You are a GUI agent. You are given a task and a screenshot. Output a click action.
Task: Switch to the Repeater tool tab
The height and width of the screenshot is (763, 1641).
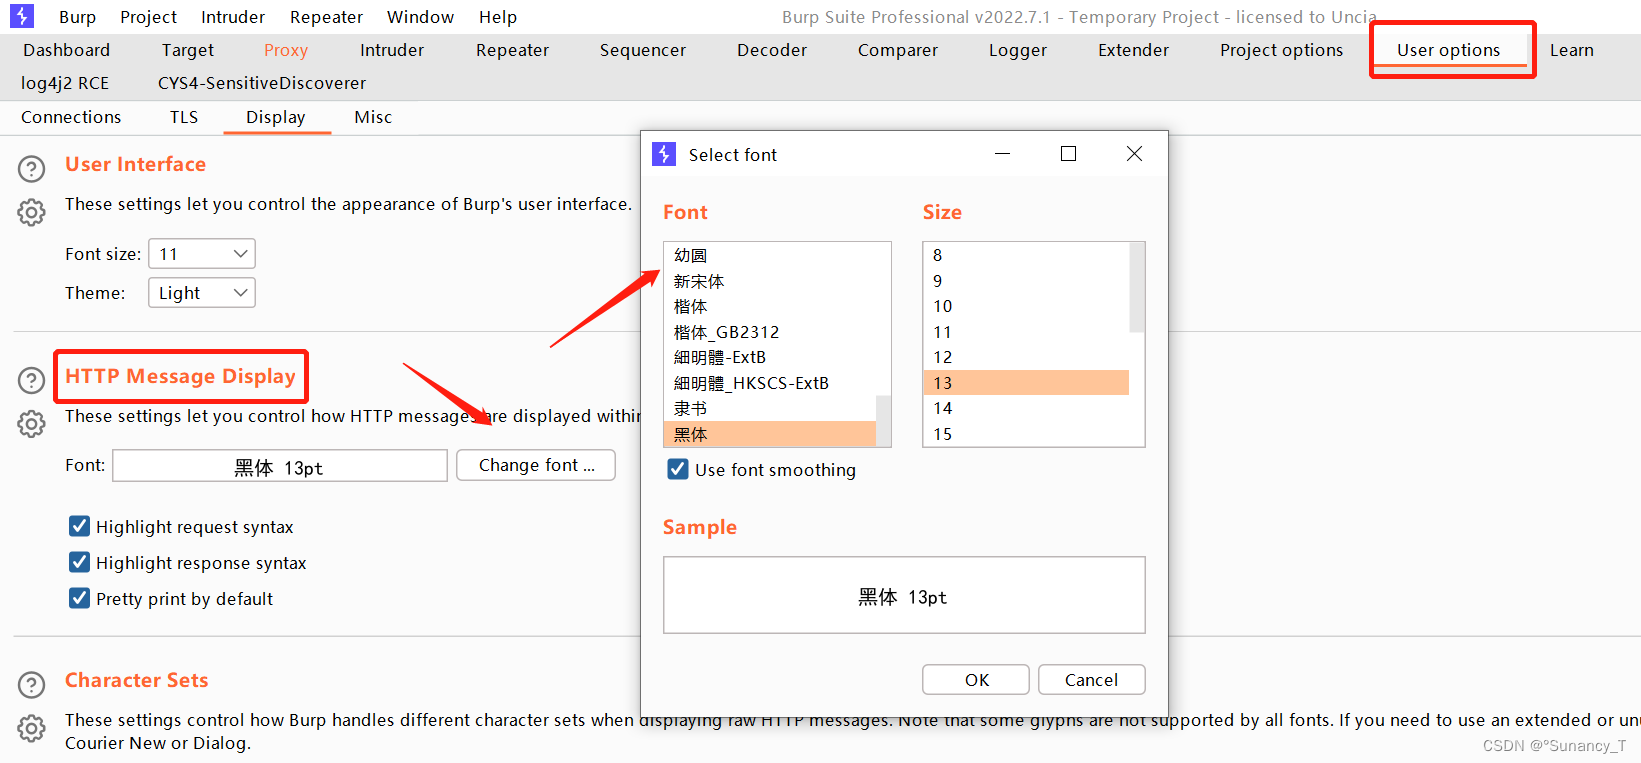click(x=512, y=50)
